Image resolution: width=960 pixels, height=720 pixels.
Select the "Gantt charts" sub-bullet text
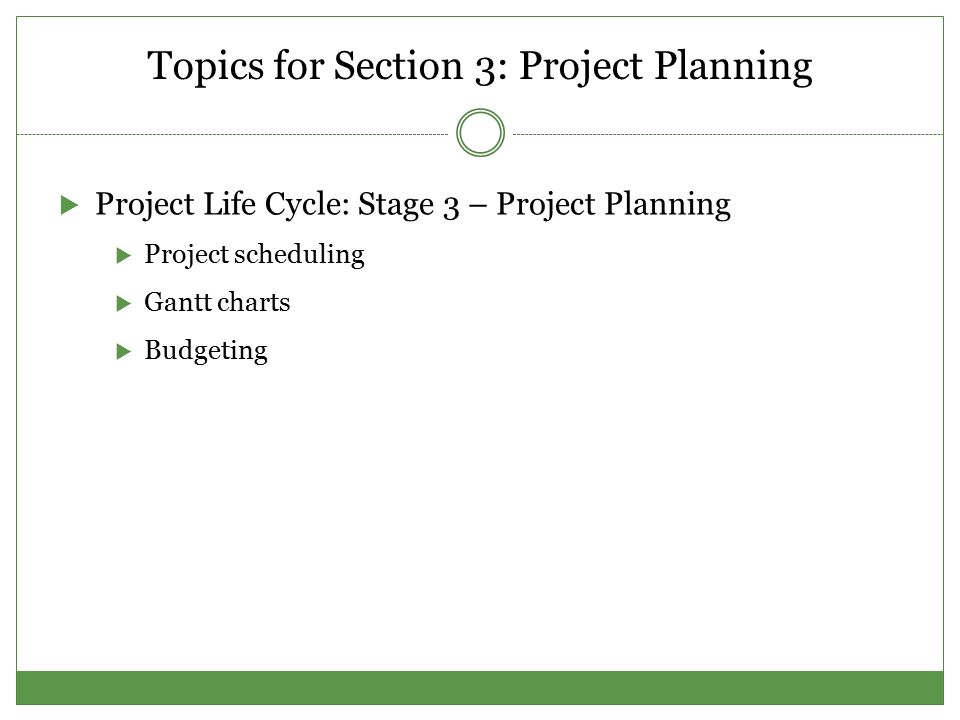[217, 302]
